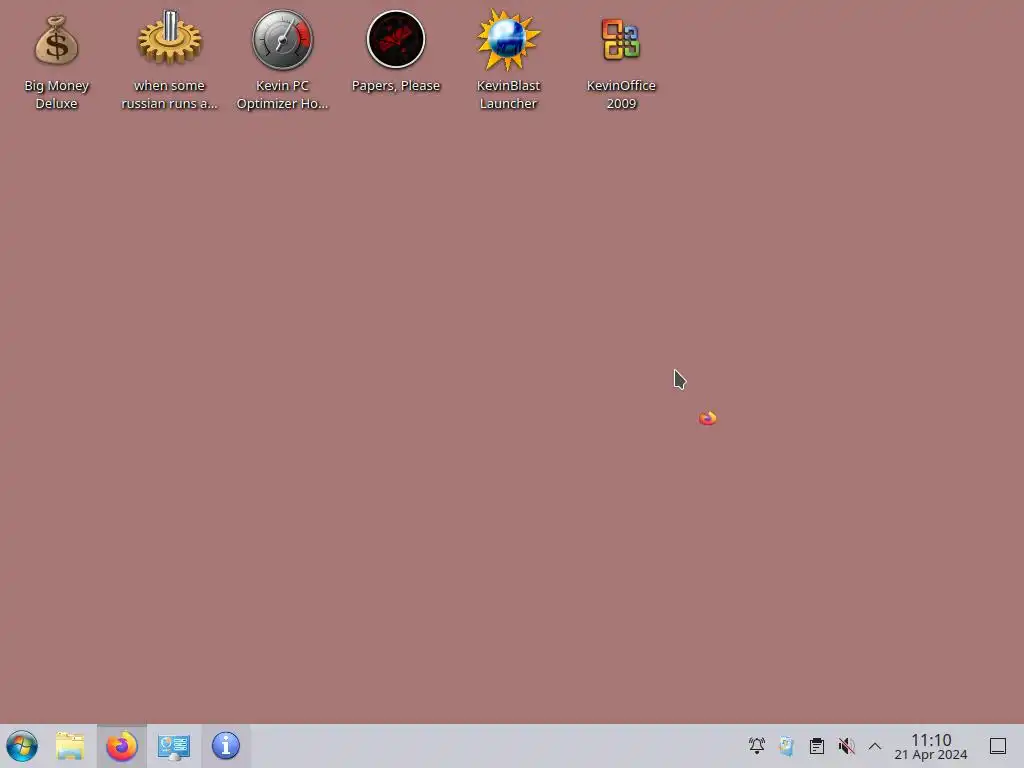Click the "Kevin PC Optimizer Ho..." label

click(x=282, y=95)
